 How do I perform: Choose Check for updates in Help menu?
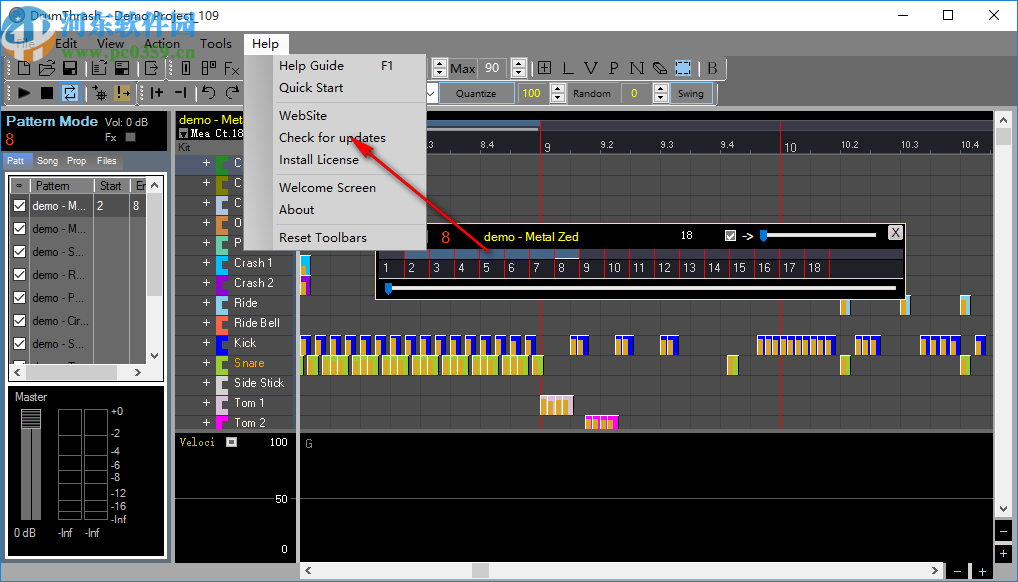pyautogui.click(x=332, y=138)
